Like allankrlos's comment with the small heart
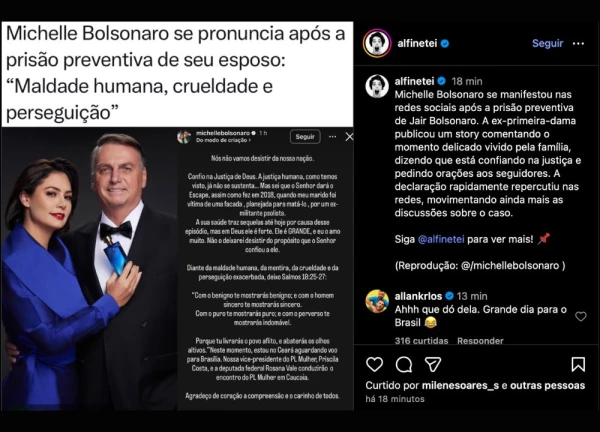The image size is (600, 432). click(581, 316)
